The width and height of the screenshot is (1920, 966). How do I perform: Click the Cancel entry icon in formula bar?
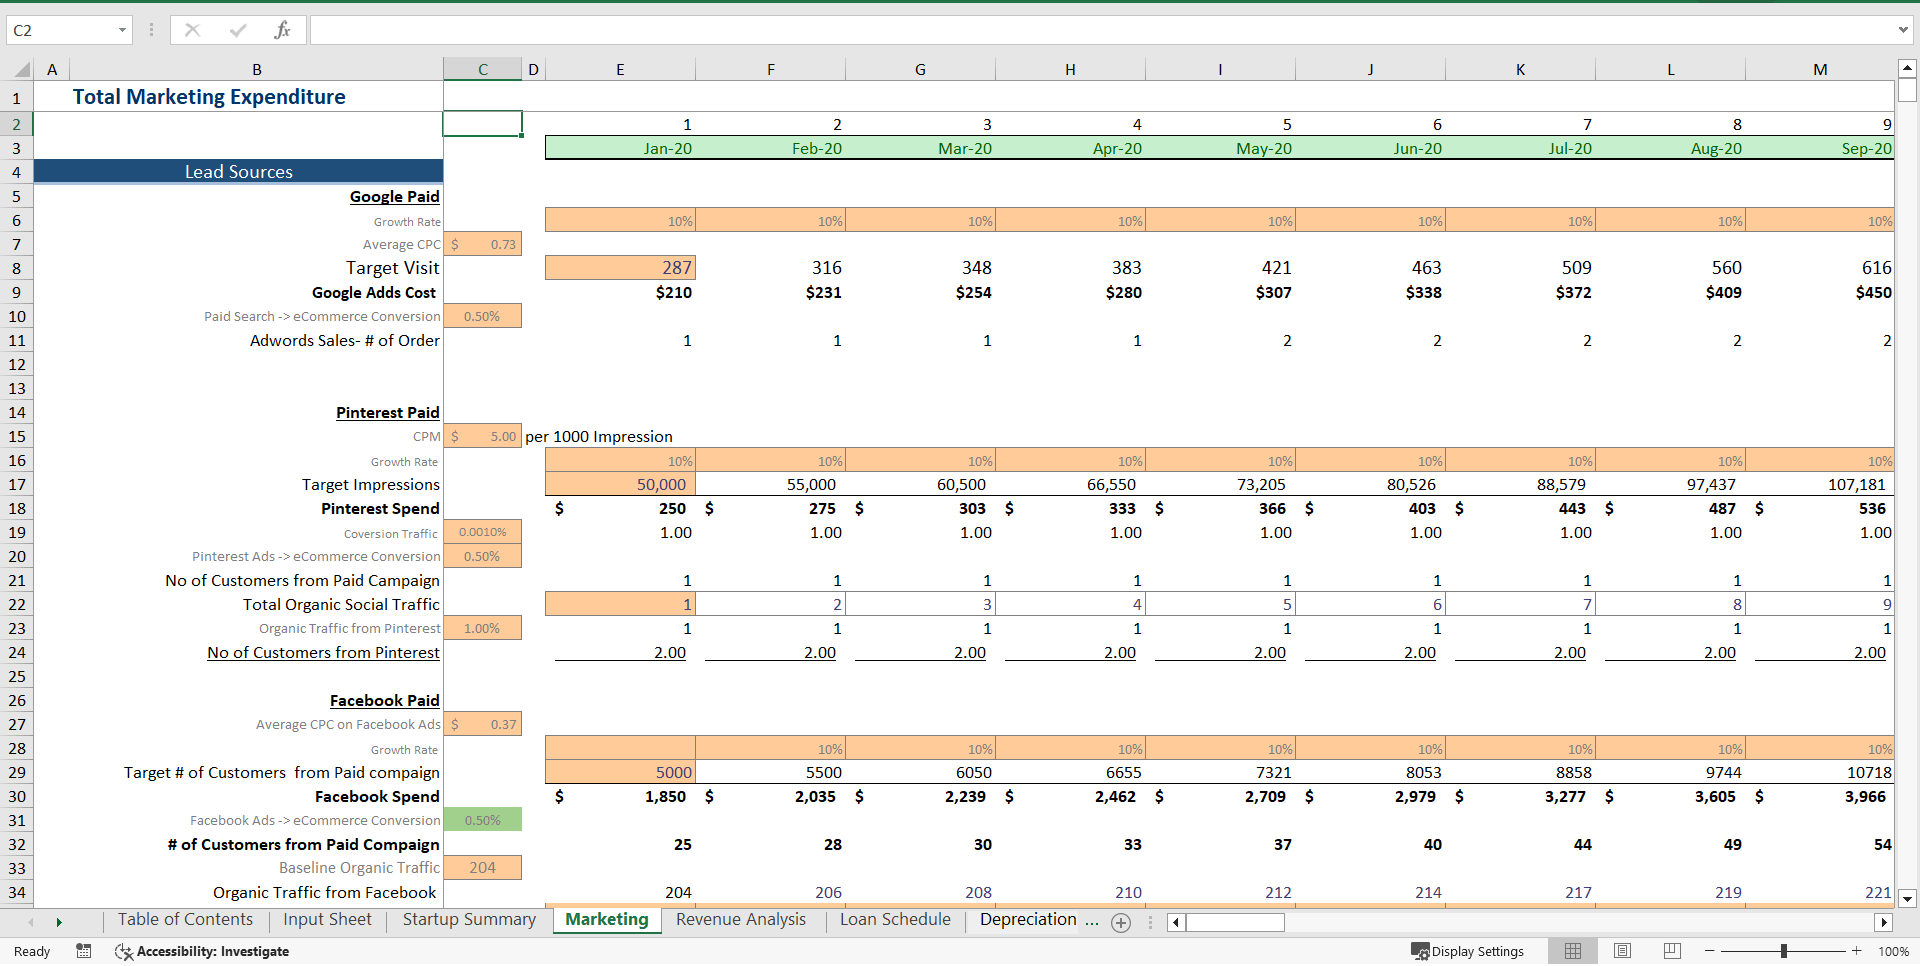tap(192, 30)
